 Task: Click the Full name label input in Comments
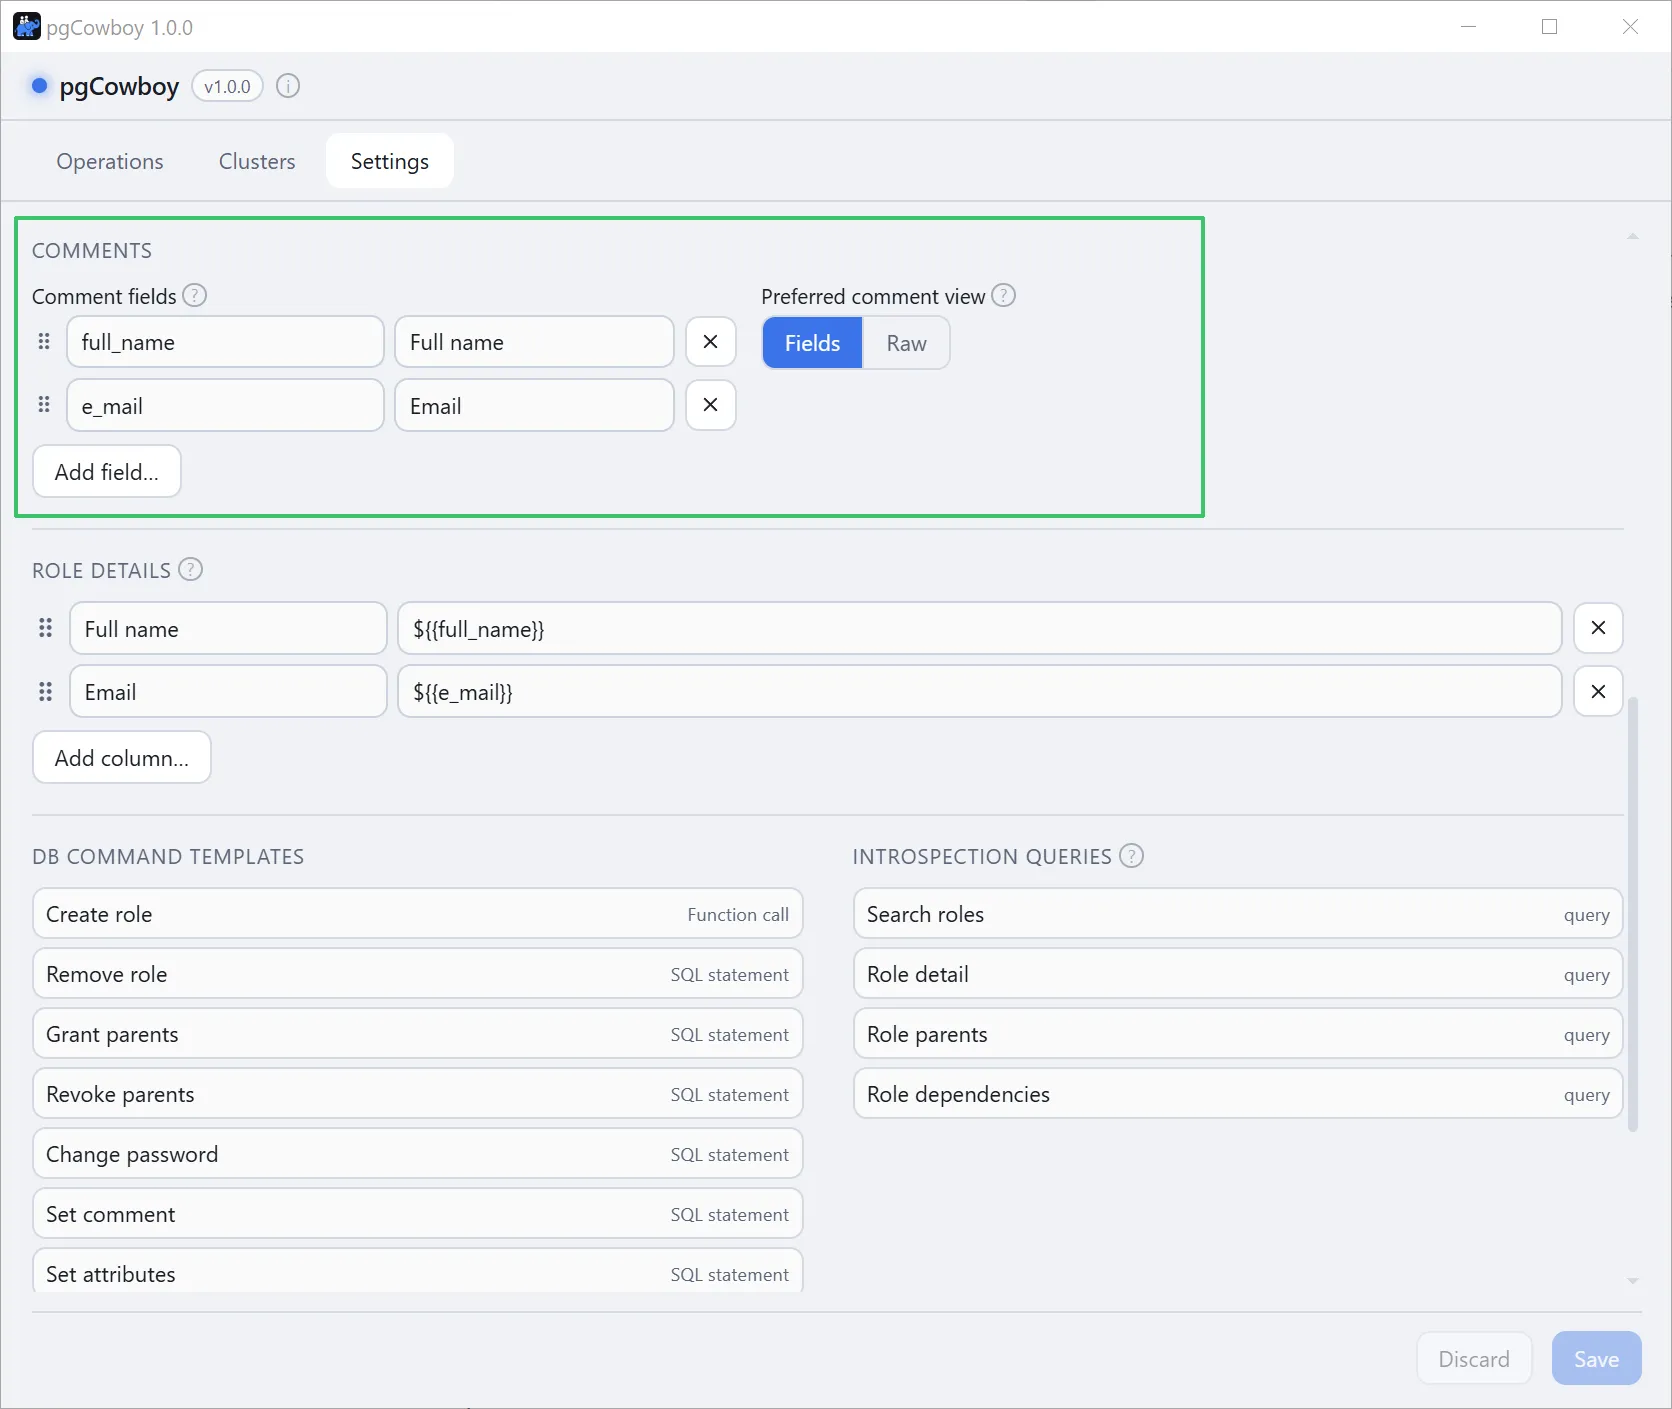pos(535,342)
